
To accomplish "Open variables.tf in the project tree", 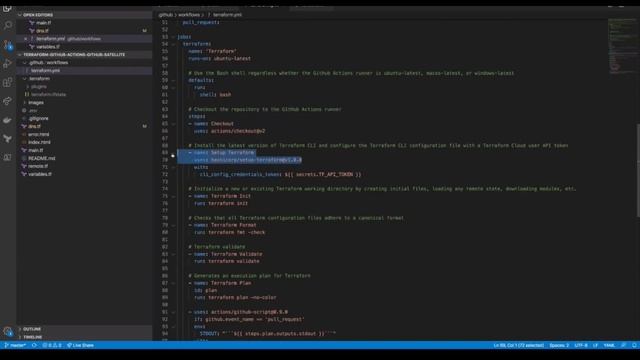I will tap(40, 174).
